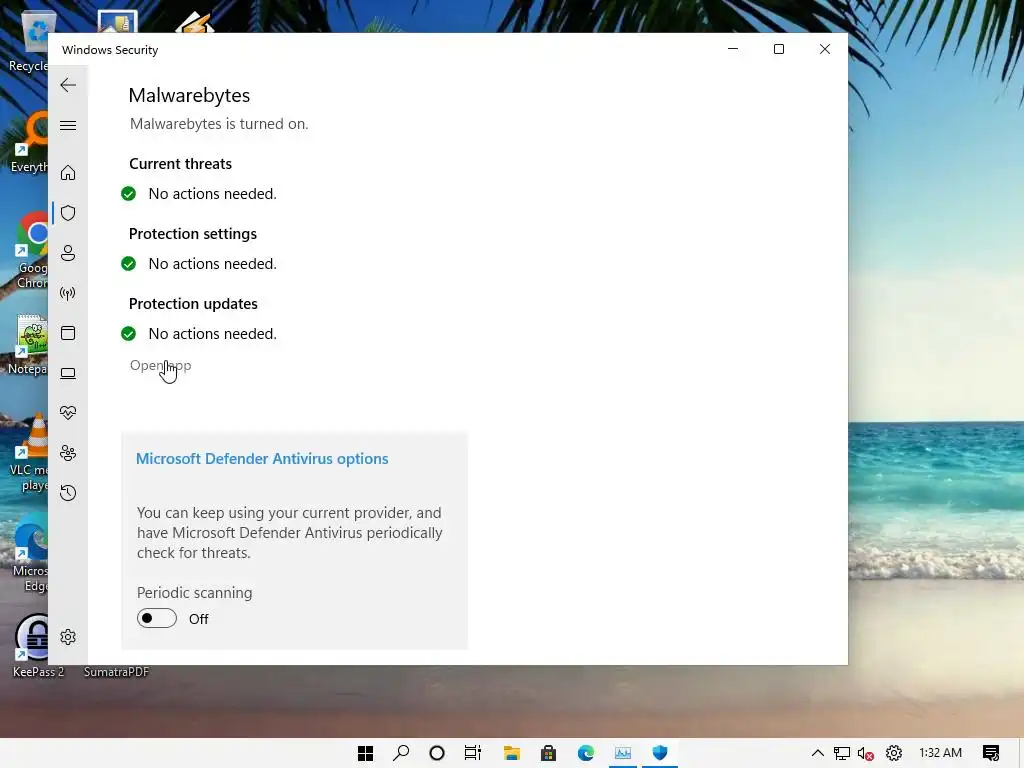This screenshot has width=1024, height=768.
Task: Select VLC media player desktop icon
Action: point(30,453)
